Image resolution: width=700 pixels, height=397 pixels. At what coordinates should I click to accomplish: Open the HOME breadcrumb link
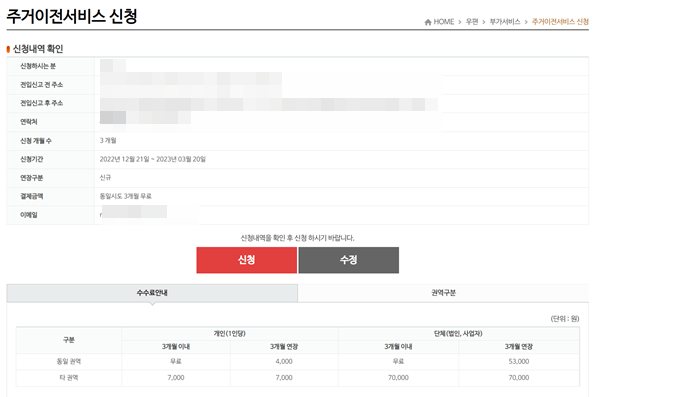(444, 21)
